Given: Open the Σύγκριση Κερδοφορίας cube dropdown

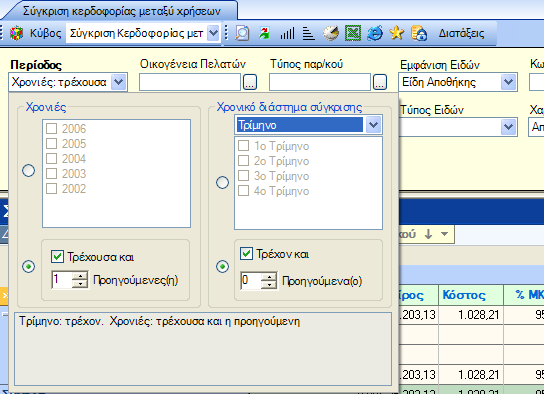Looking at the screenshot, I should coord(213,33).
